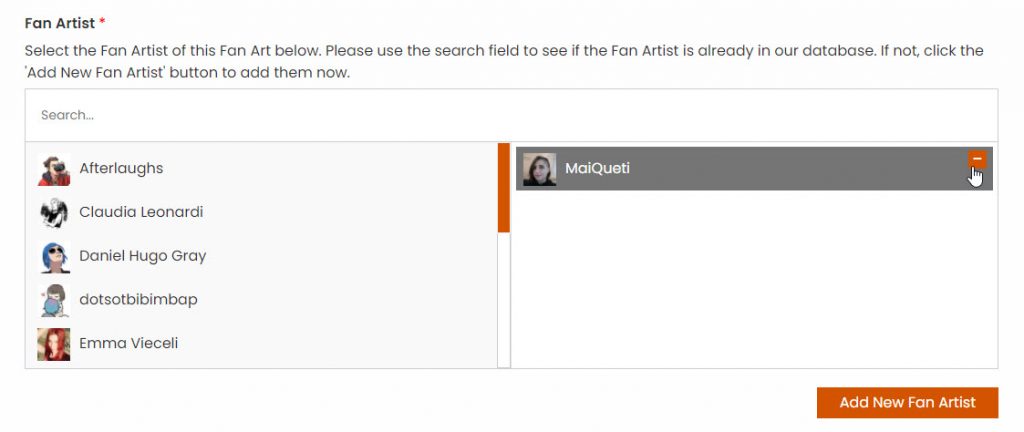The height and width of the screenshot is (432, 1024).
Task: Click the MaiQueti name in the selected panel
Action: [x=597, y=169]
